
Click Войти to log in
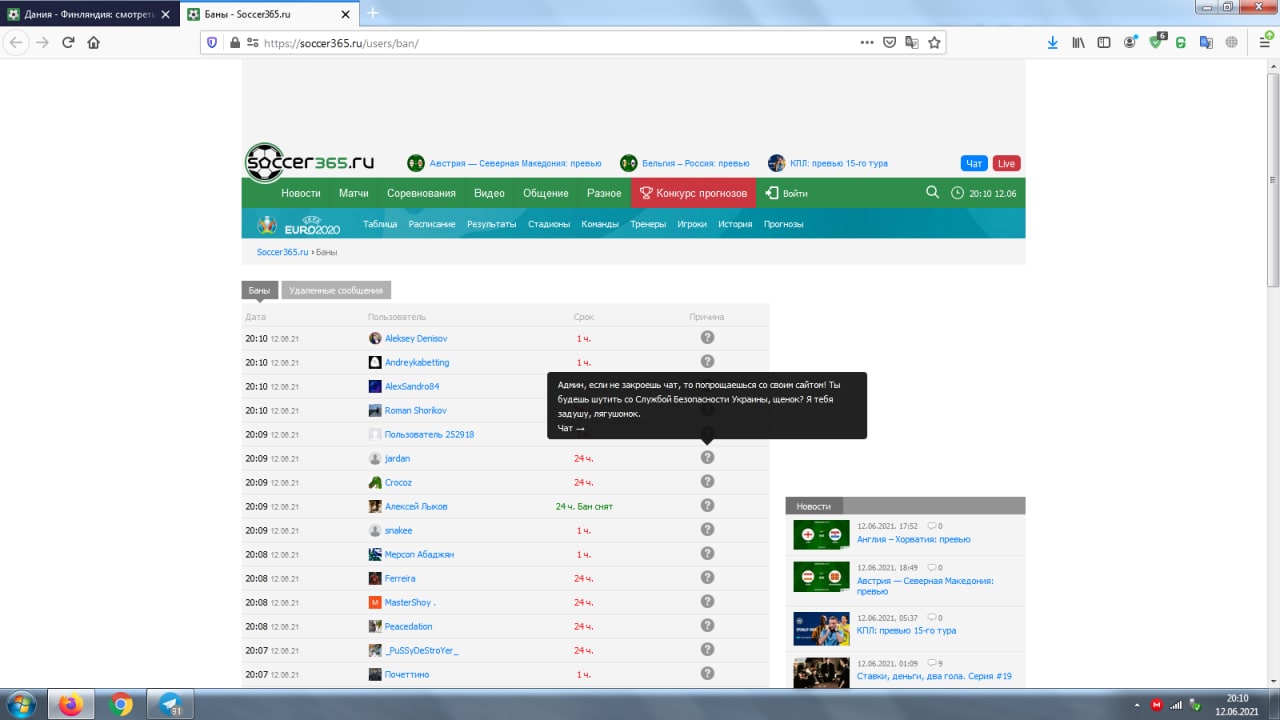[786, 193]
